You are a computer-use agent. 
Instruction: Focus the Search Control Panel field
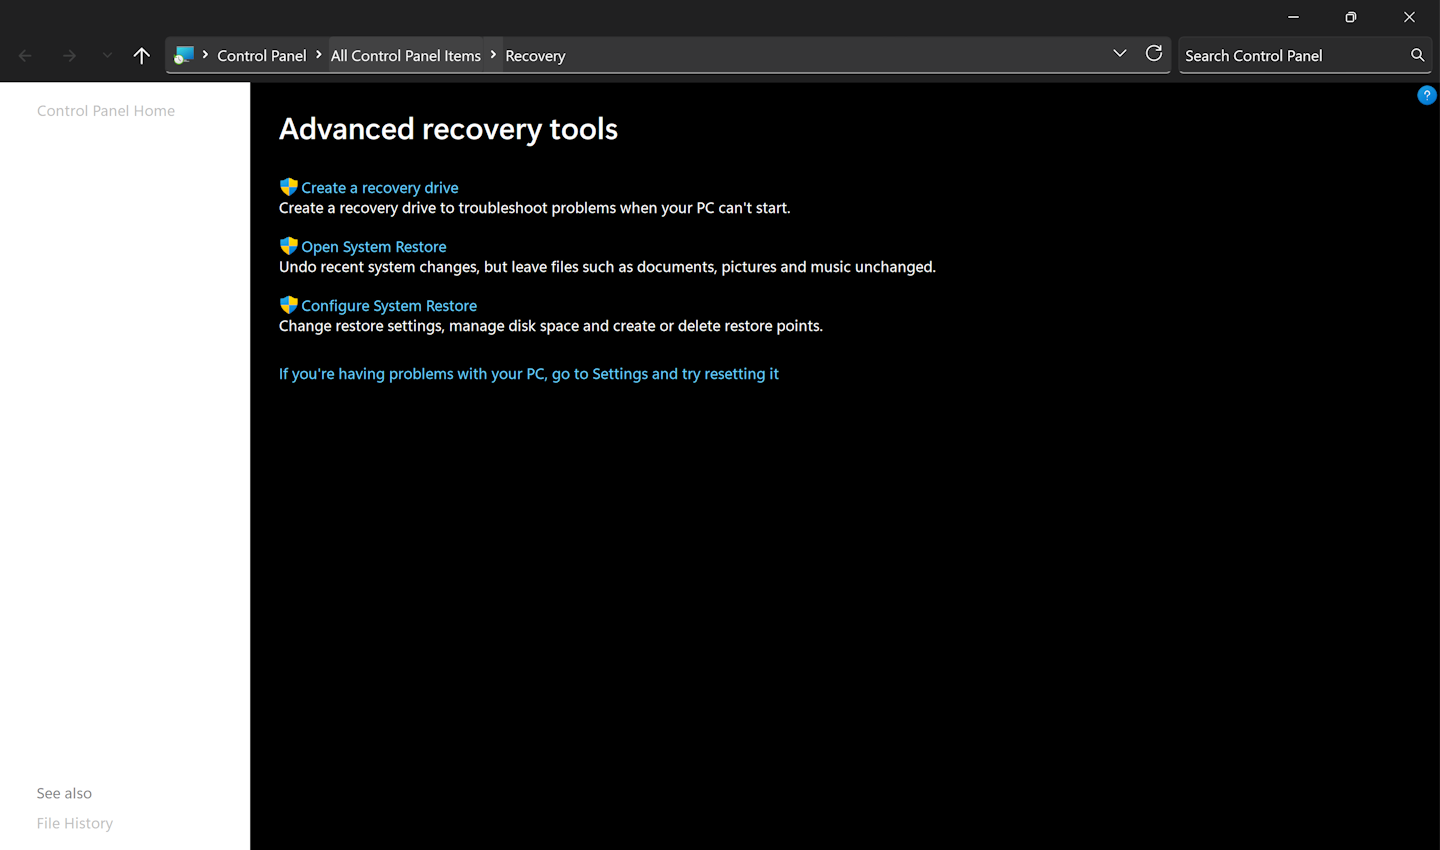[1290, 56]
